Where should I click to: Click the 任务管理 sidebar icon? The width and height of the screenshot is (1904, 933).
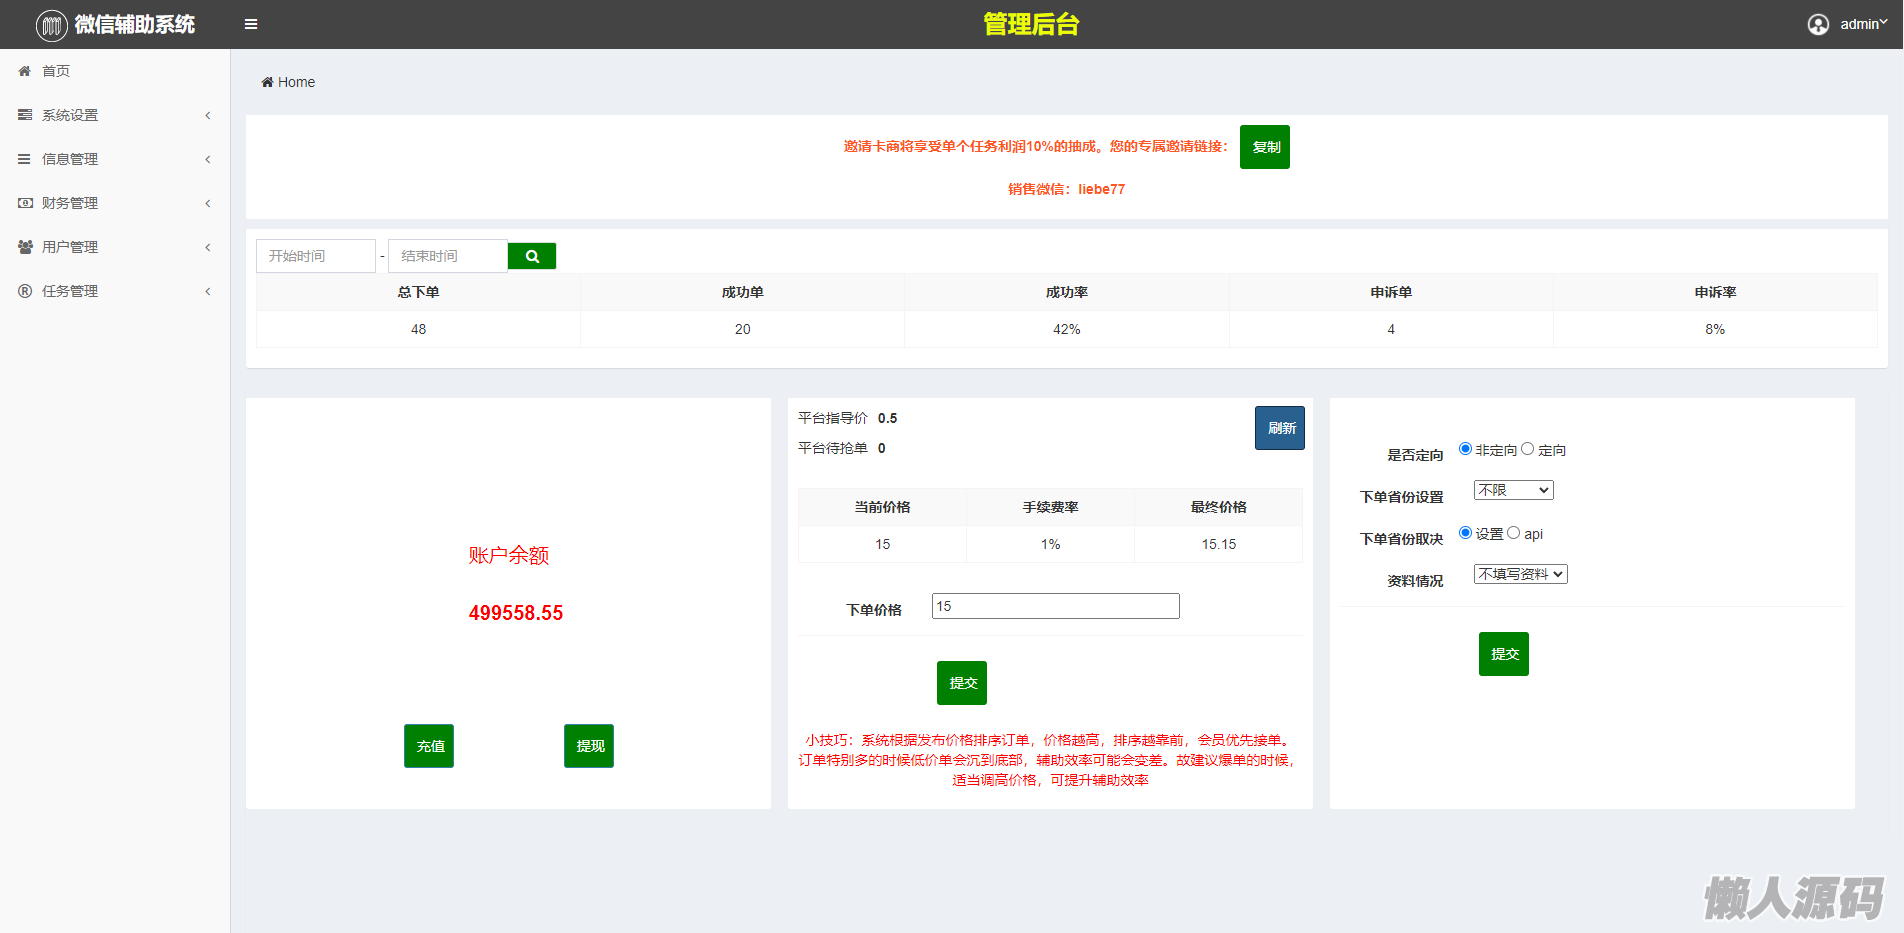tap(25, 291)
